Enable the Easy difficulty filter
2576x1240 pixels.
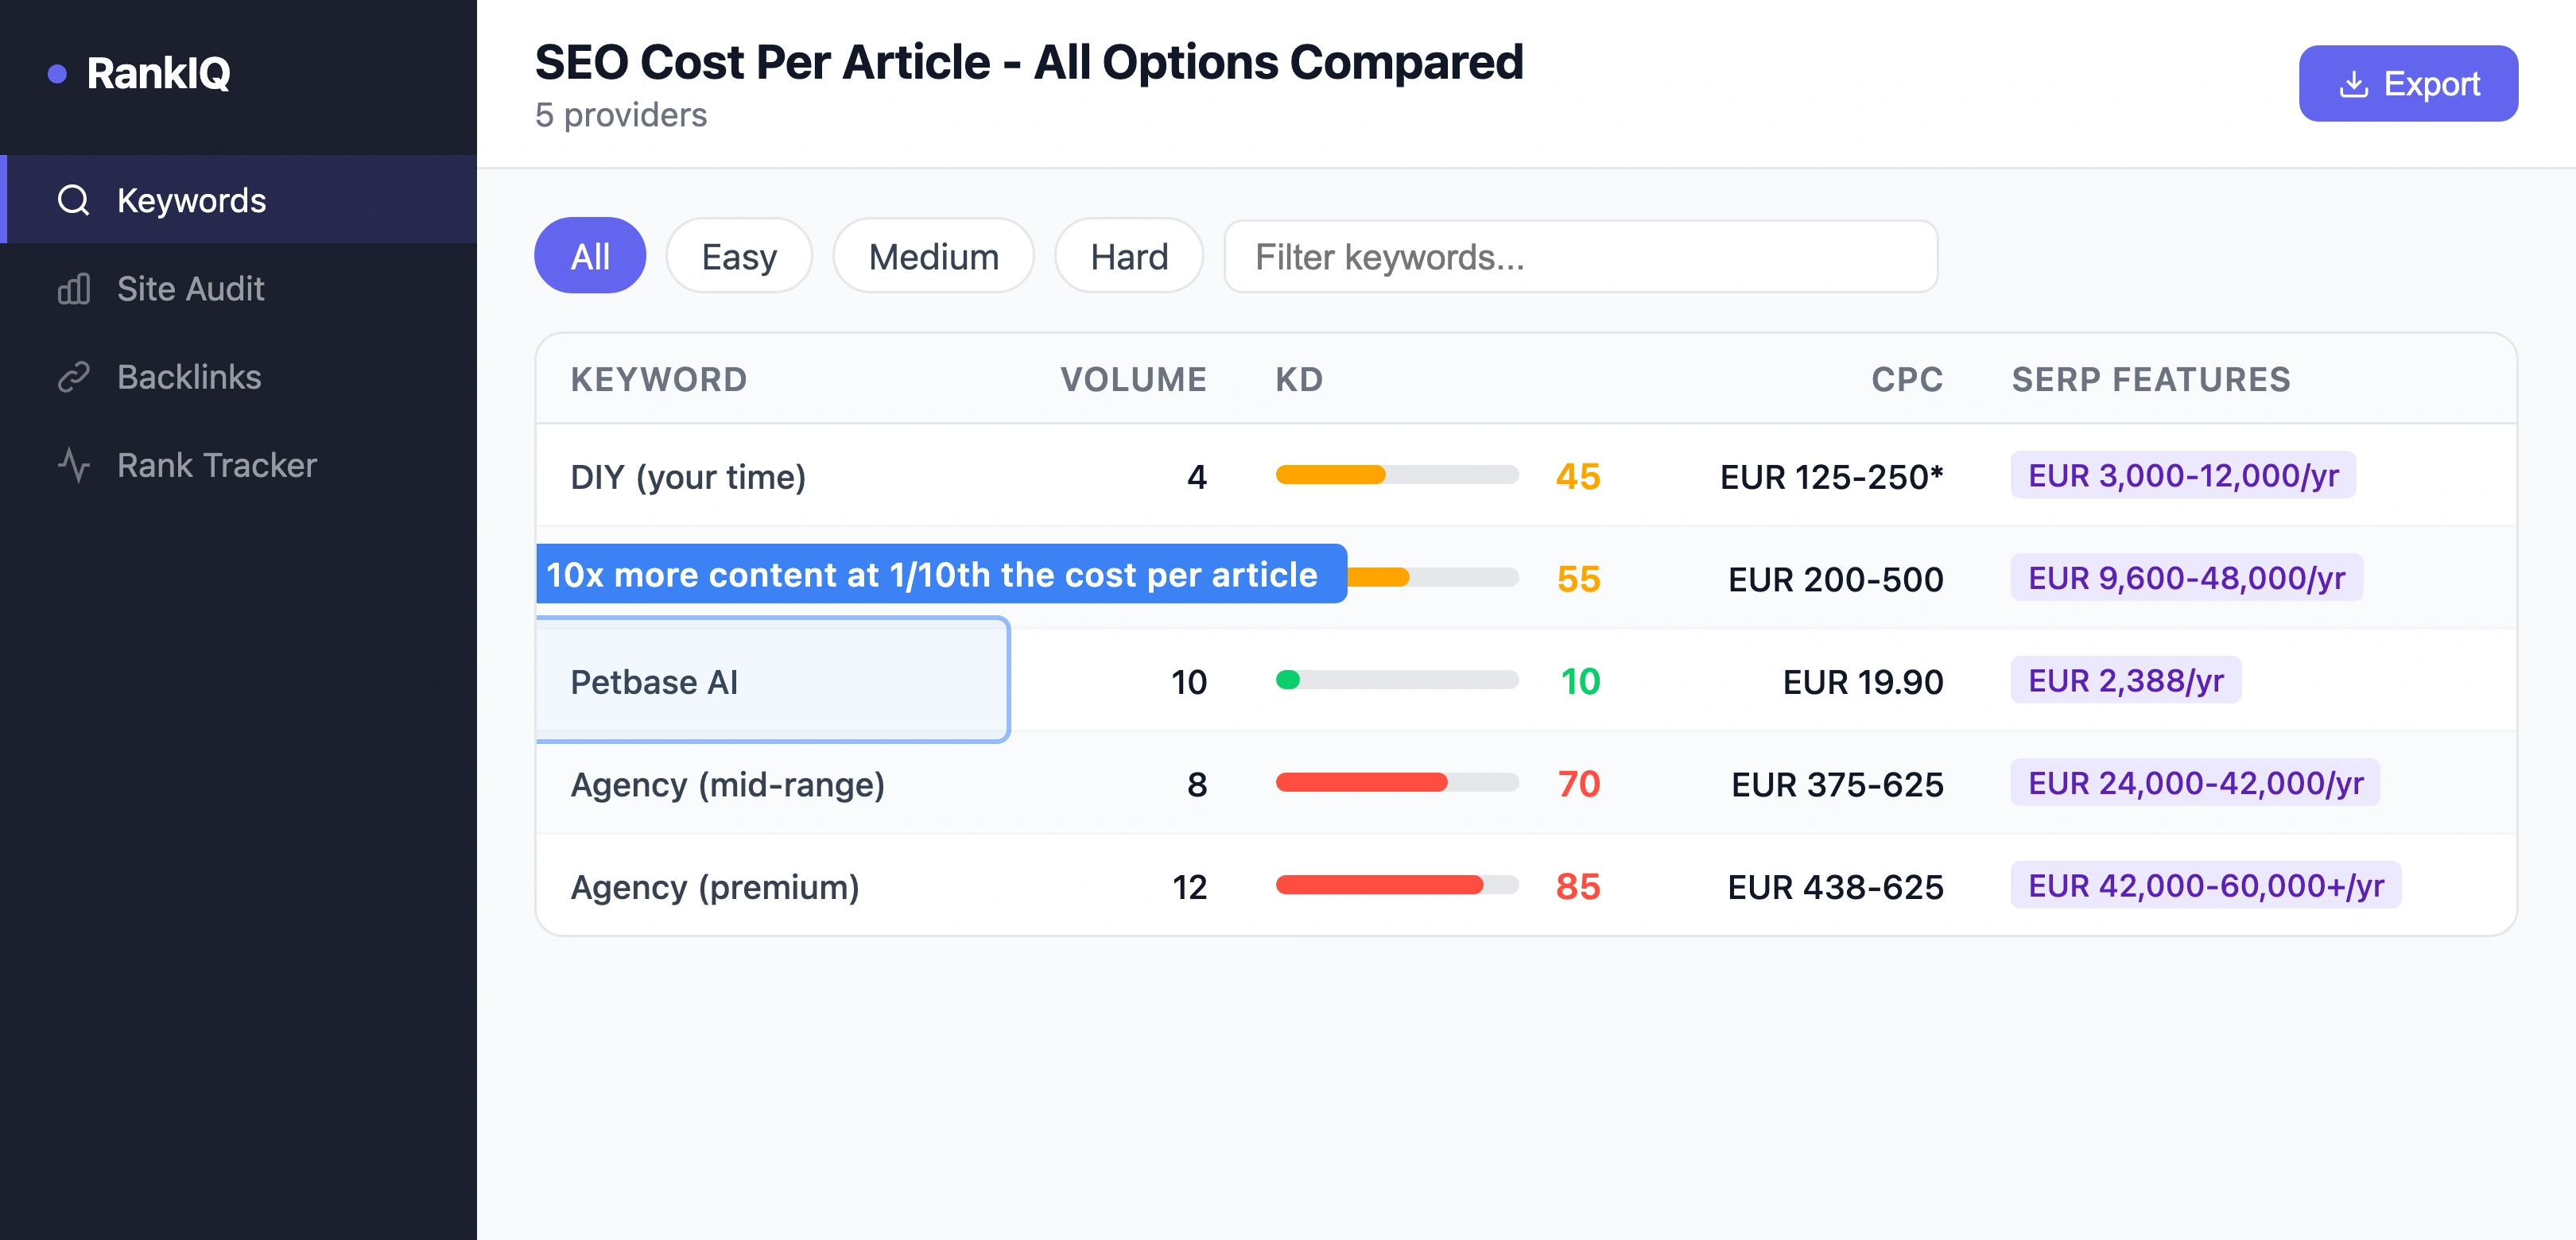pos(738,256)
